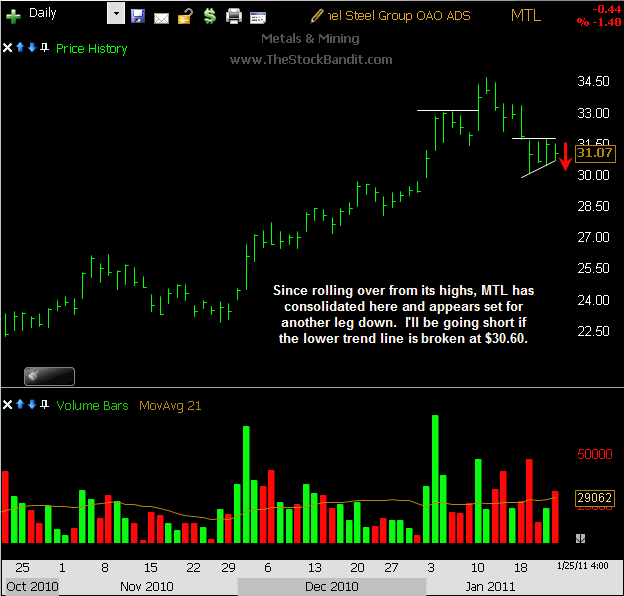Click the Oct 2010 month label

pyautogui.click(x=32, y=586)
